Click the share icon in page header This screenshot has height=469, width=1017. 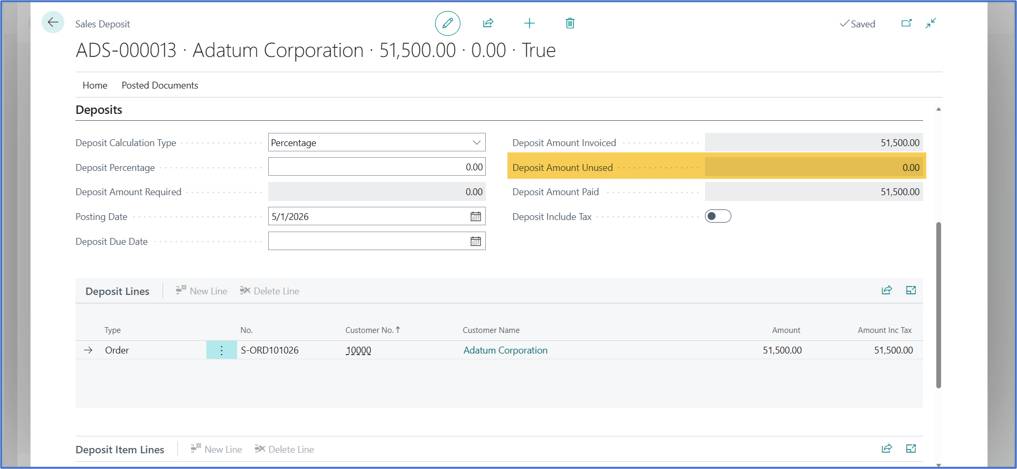(488, 23)
